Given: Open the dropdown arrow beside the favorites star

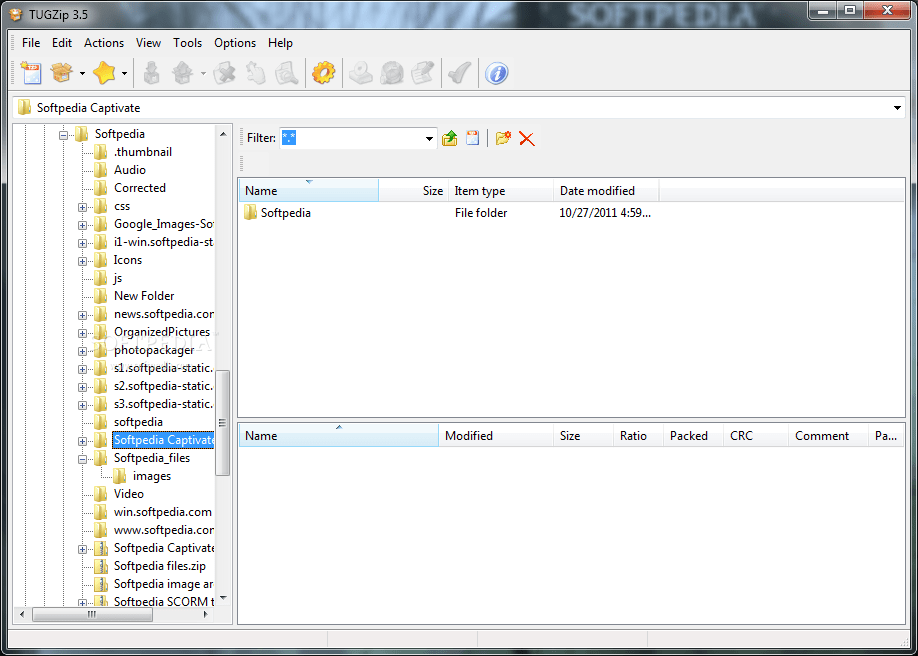Looking at the screenshot, I should (x=124, y=73).
